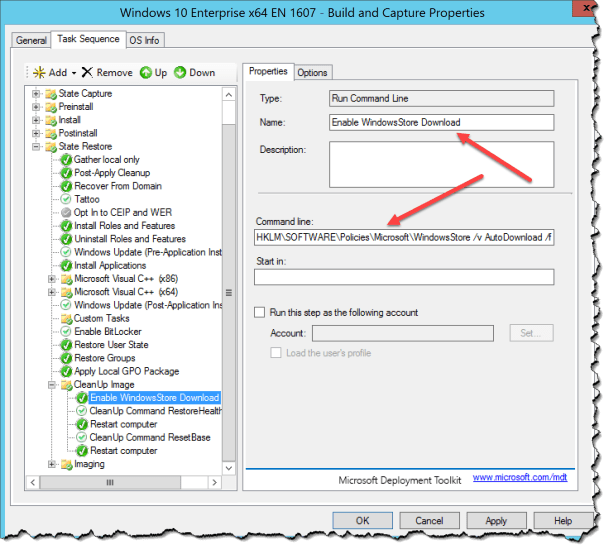Image resolution: width=616 pixels, height=554 pixels.
Task: Open the Options tab
Action: tap(312, 72)
